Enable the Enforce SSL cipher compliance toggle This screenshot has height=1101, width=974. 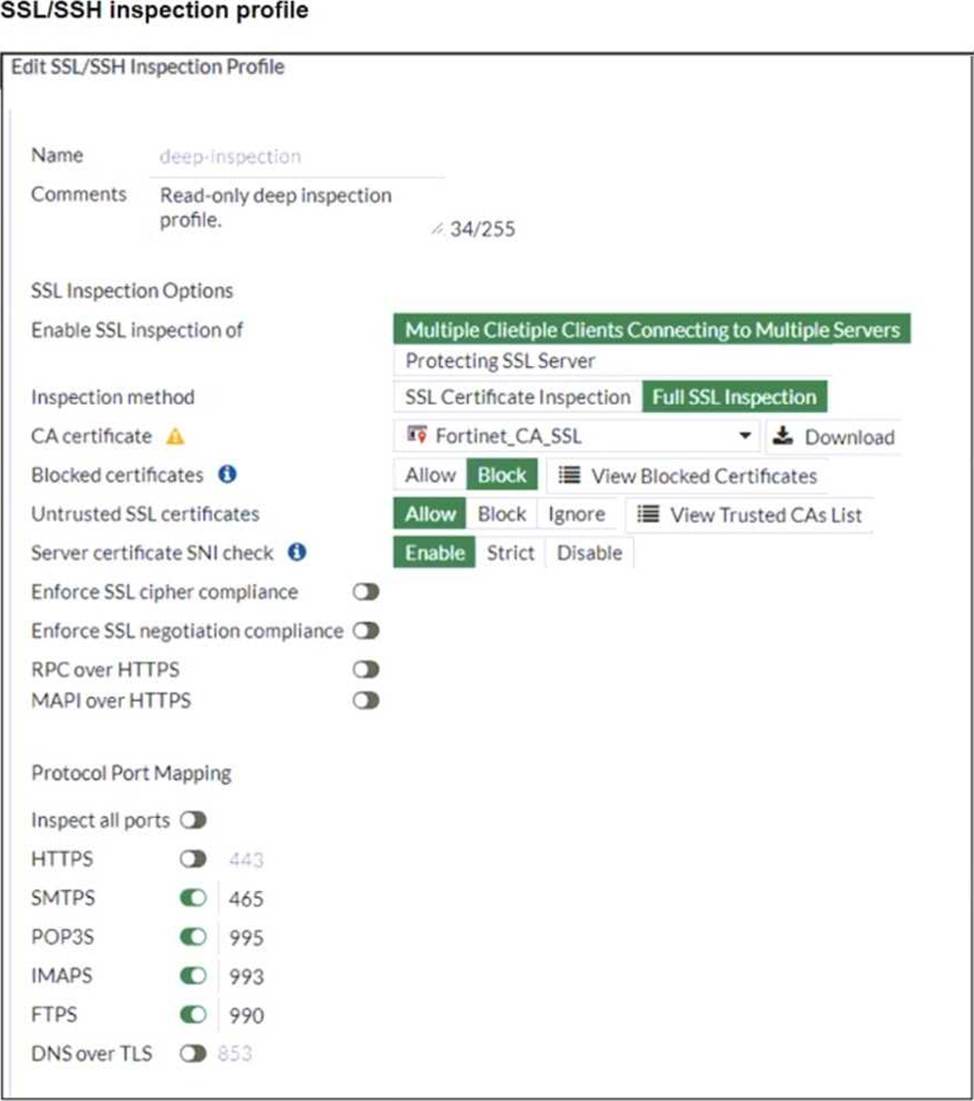(x=366, y=592)
